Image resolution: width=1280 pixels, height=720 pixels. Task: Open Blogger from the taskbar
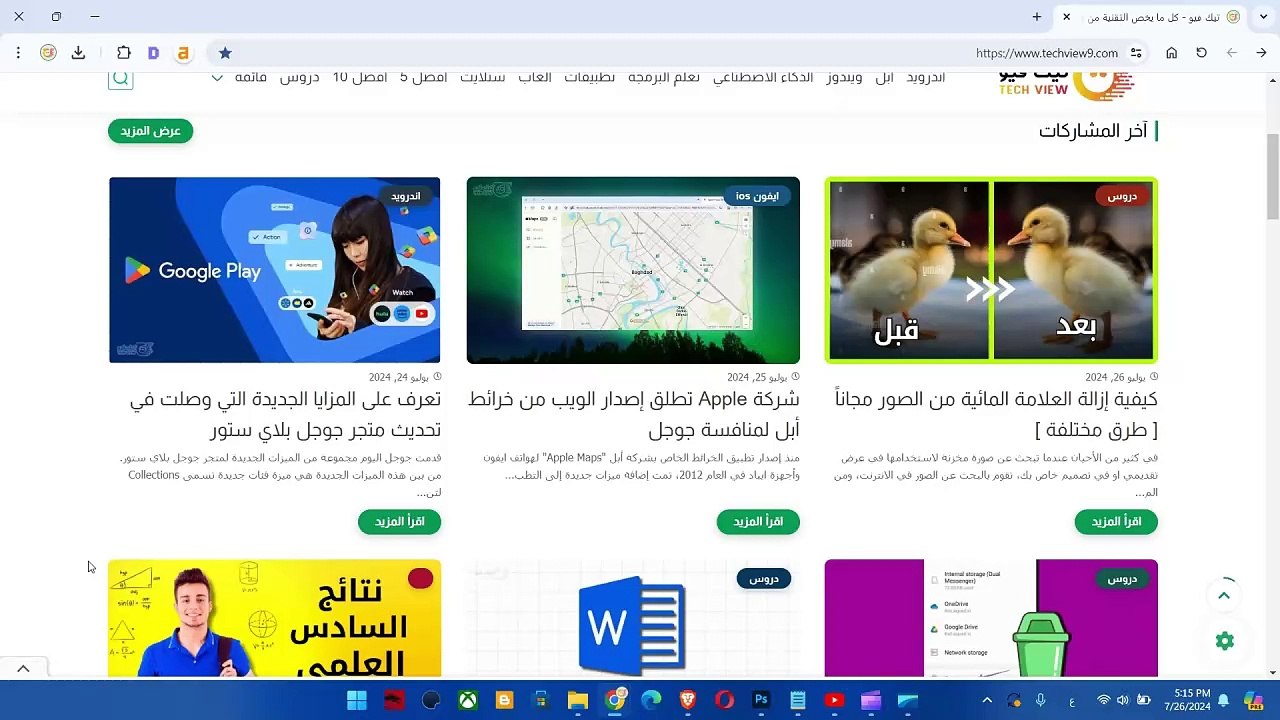click(504, 701)
